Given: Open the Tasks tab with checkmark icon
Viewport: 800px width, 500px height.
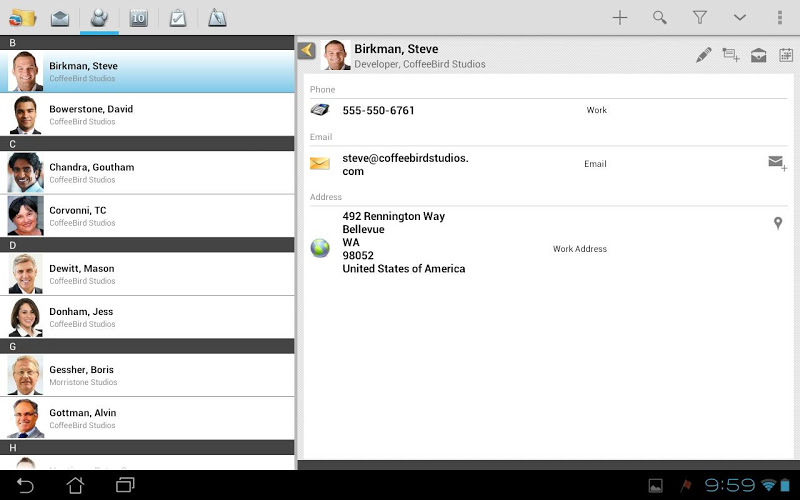Looking at the screenshot, I should point(178,18).
